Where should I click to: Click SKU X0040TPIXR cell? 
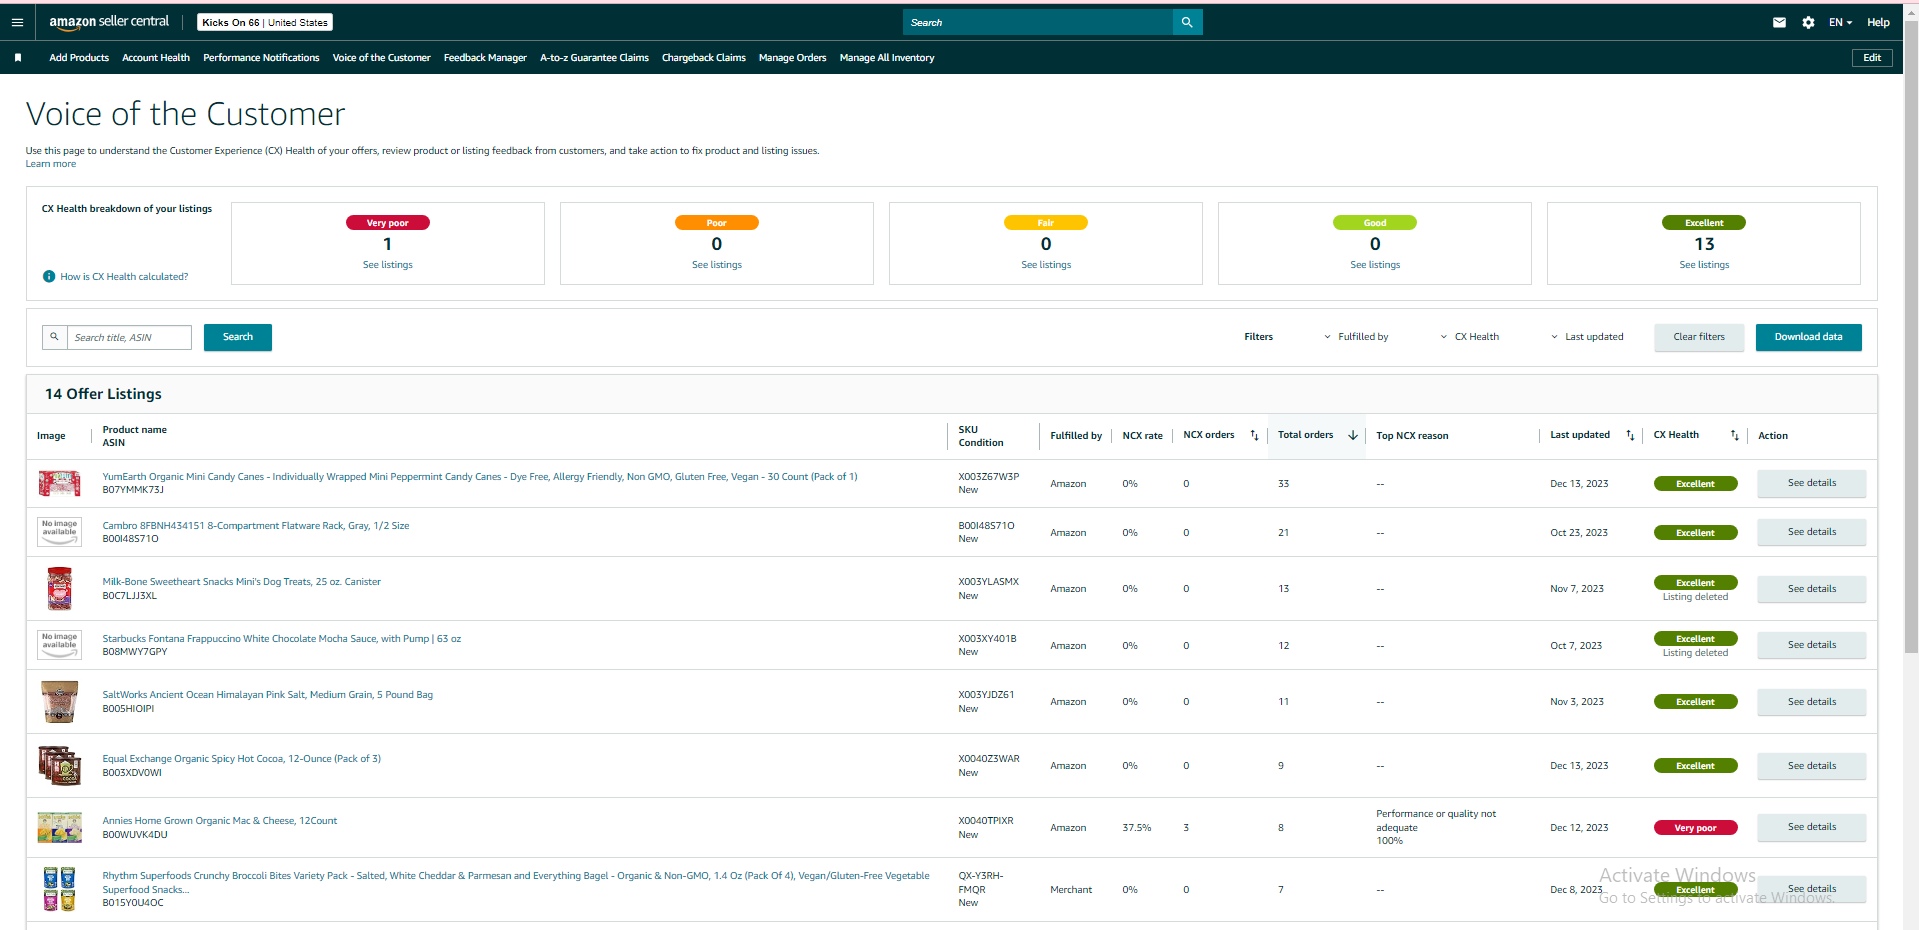(986, 821)
